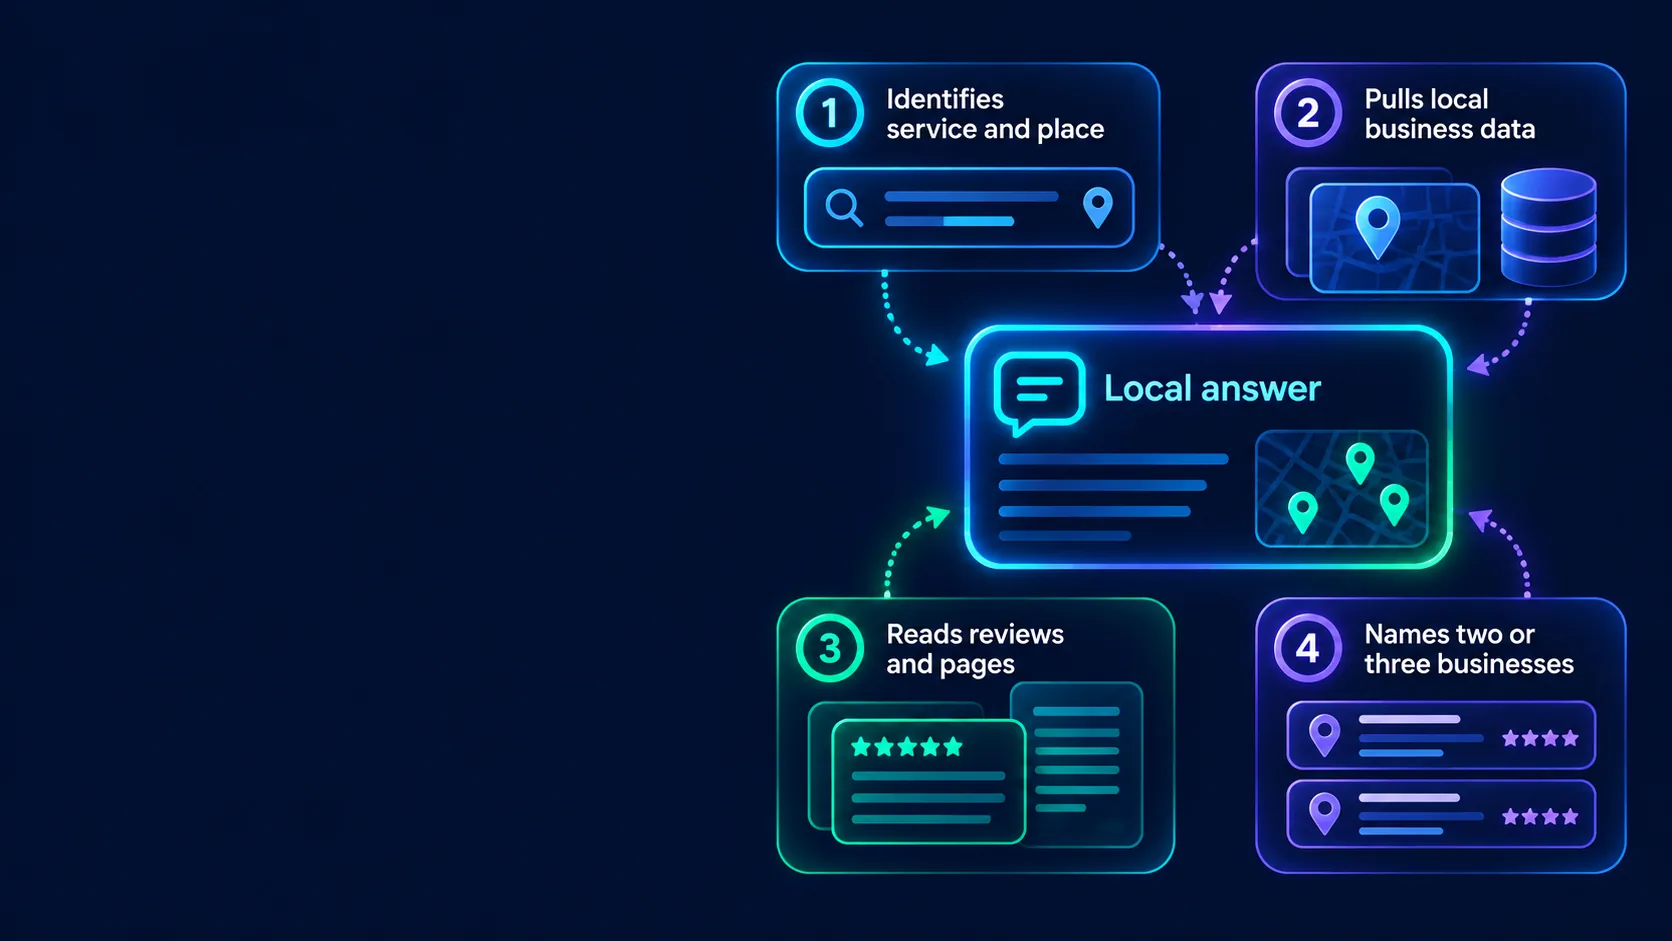The height and width of the screenshot is (941, 1672).
Task: Open the map with three green pins
Action: click(1341, 489)
